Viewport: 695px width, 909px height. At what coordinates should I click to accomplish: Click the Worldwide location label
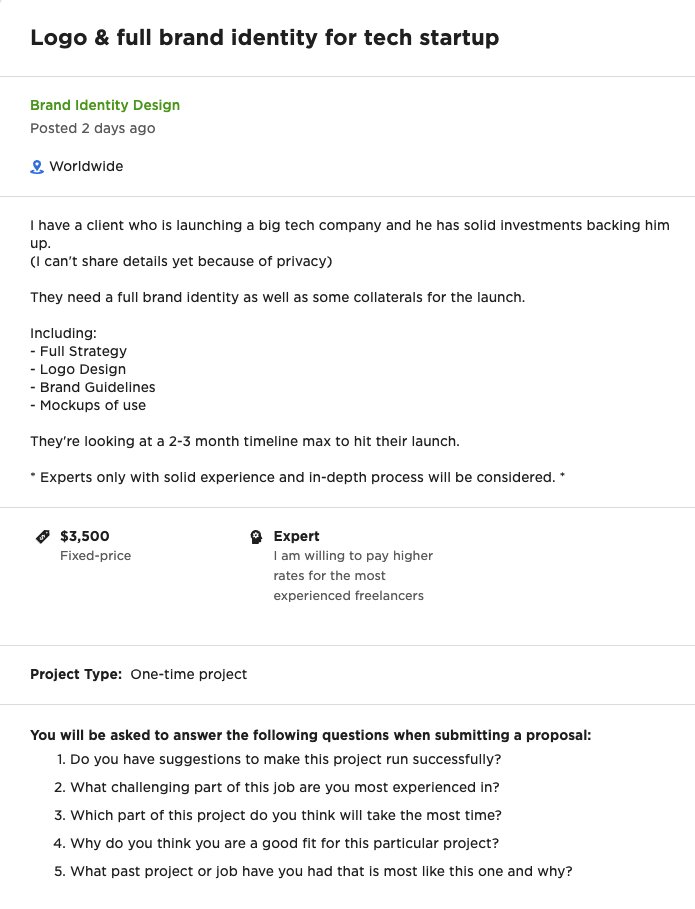point(86,166)
